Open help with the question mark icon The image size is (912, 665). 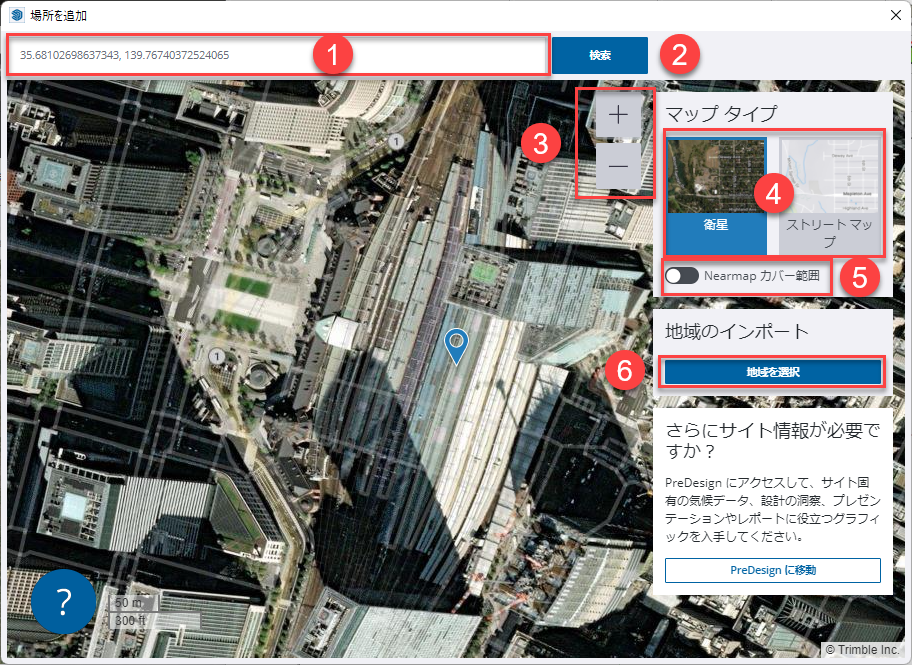pos(64,602)
